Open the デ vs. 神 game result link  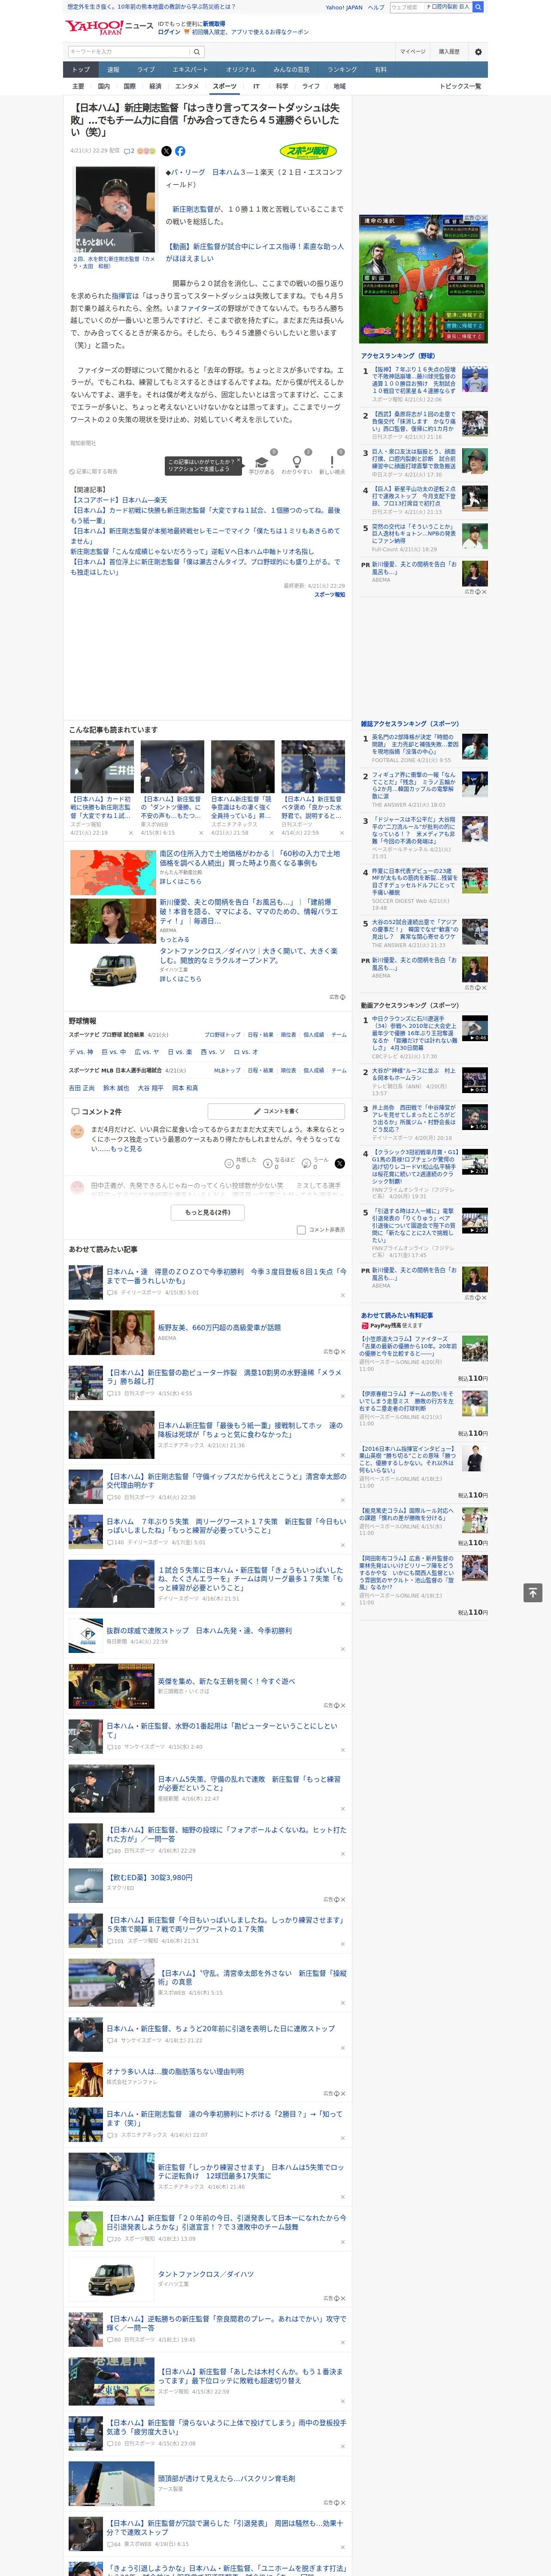tap(81, 1052)
